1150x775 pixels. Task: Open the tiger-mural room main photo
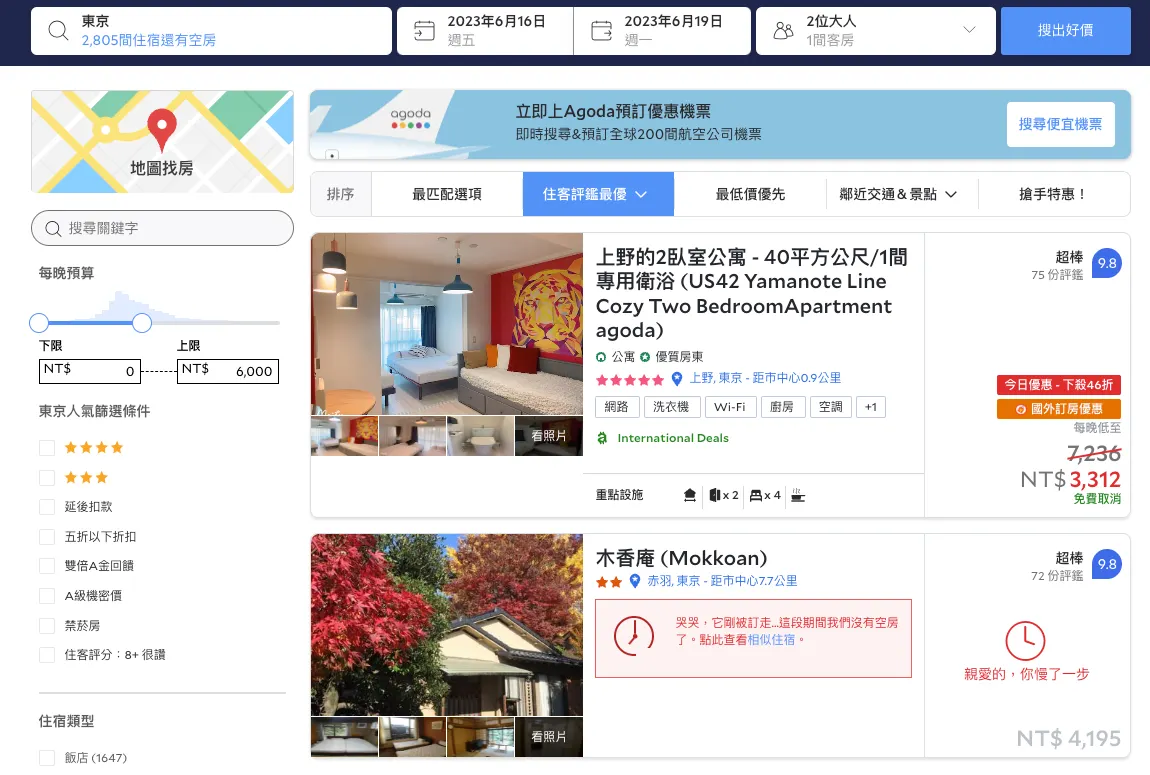click(447, 324)
